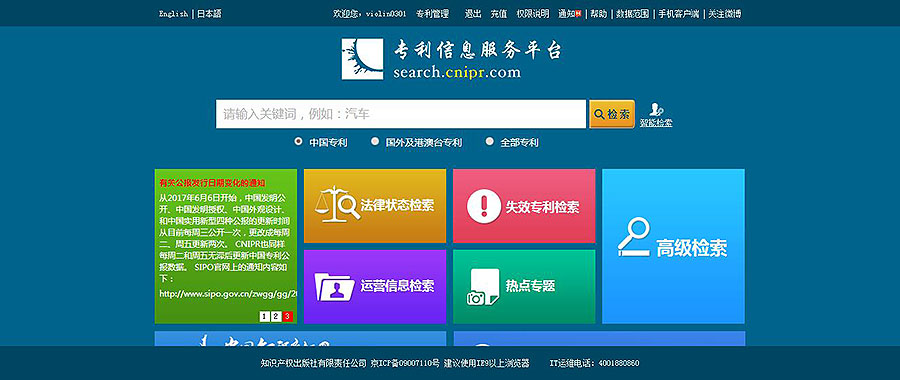The height and width of the screenshot is (380, 900).
Task: Open 专利管理 in the top menu
Action: point(432,14)
